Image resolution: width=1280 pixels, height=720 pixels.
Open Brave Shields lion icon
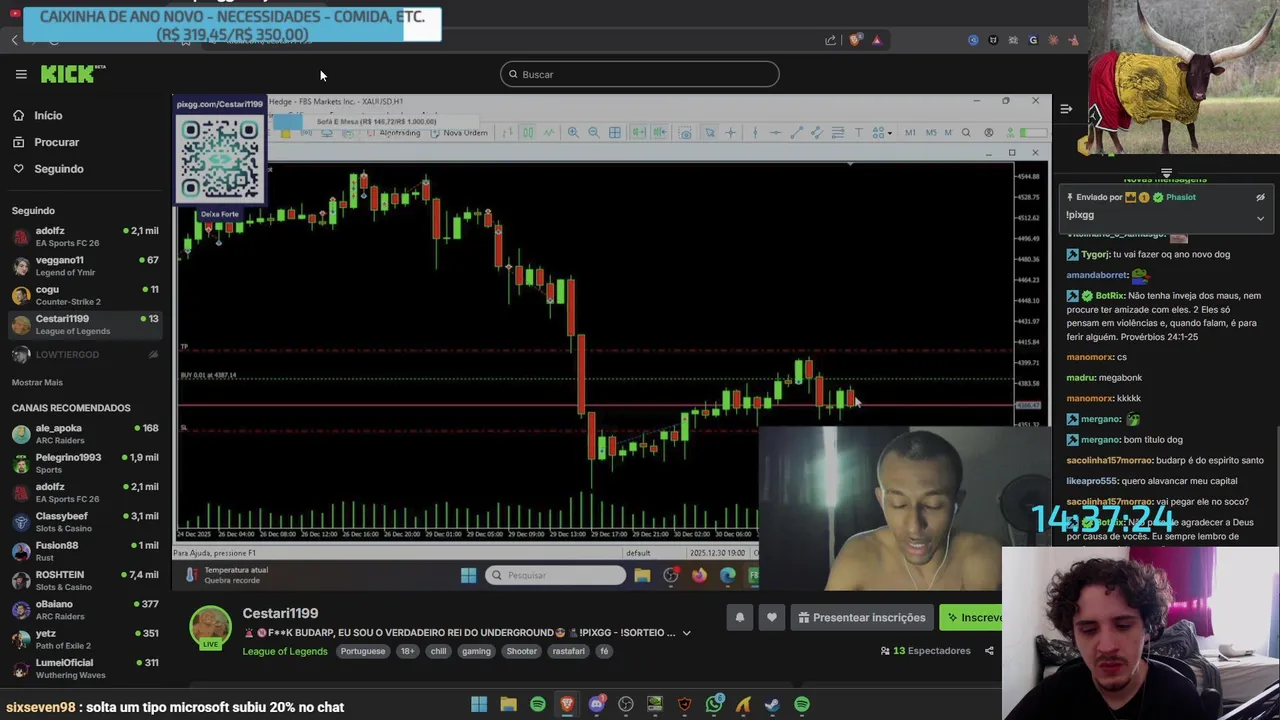point(855,40)
